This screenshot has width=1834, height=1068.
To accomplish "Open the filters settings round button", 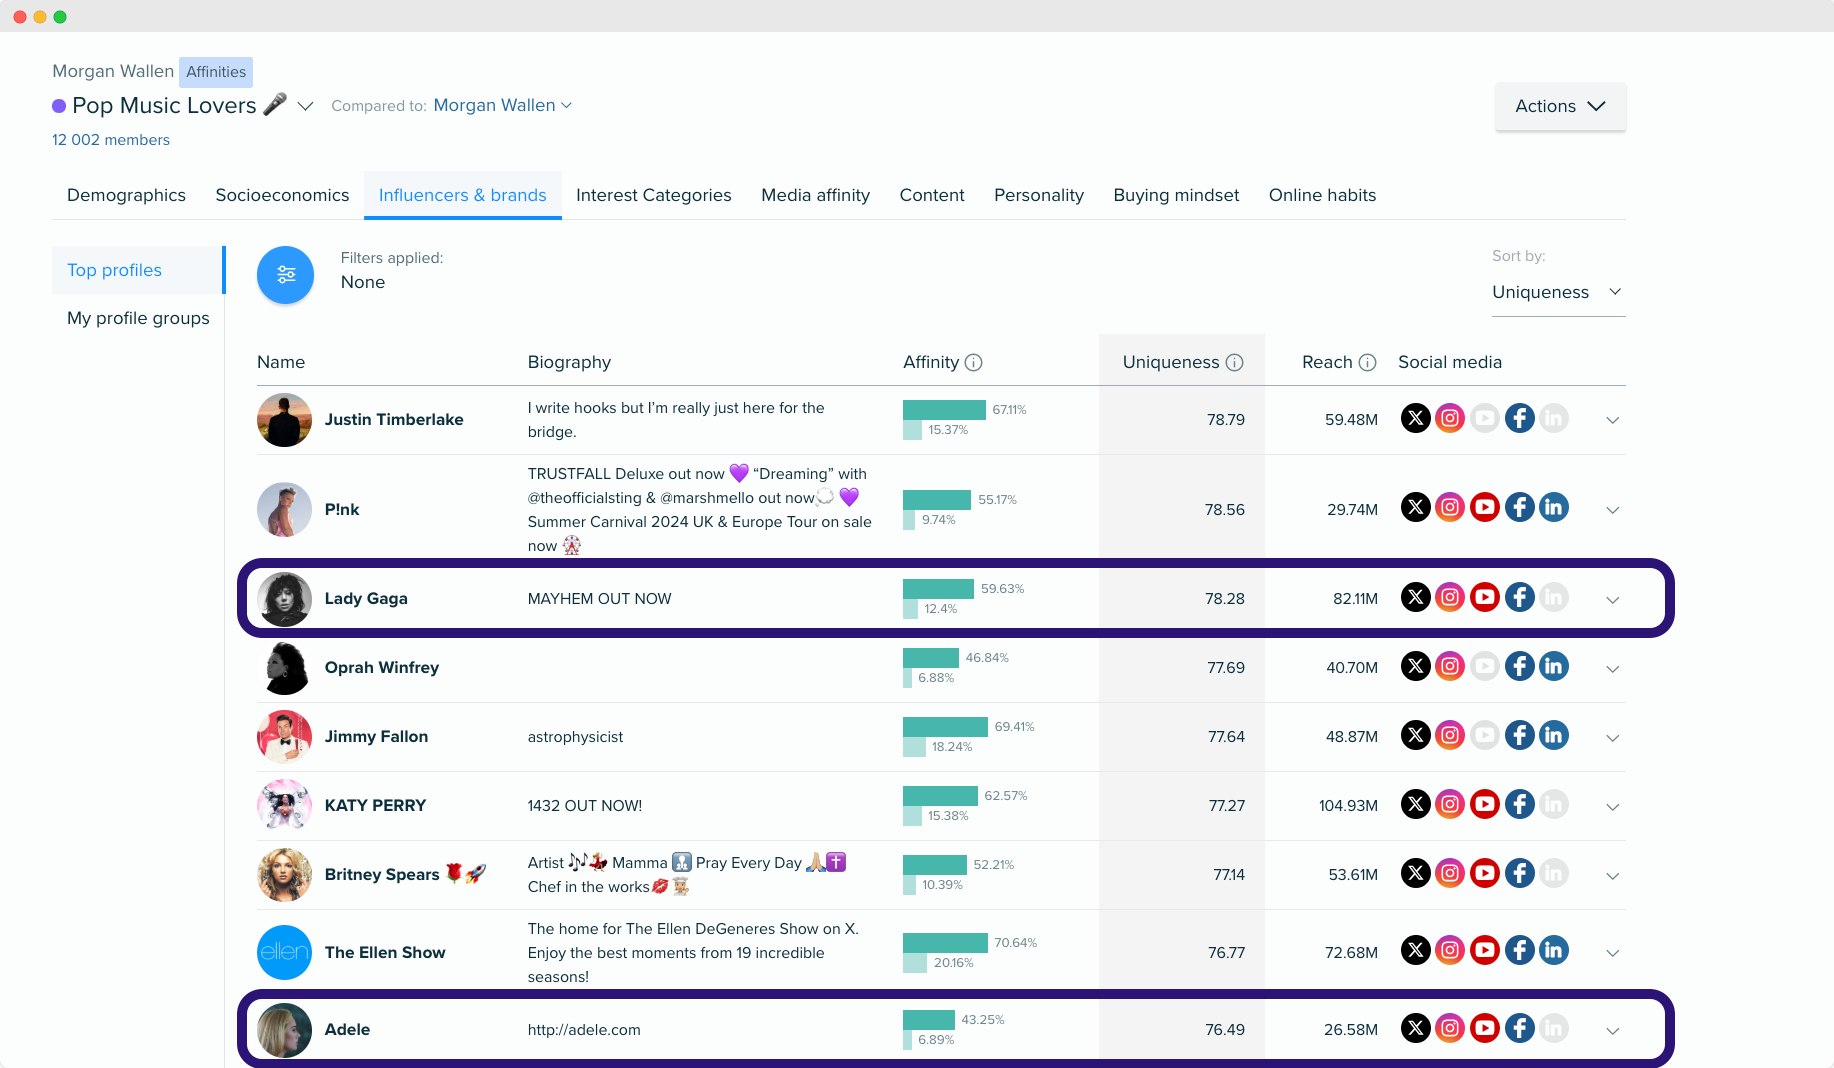I will 285,275.
